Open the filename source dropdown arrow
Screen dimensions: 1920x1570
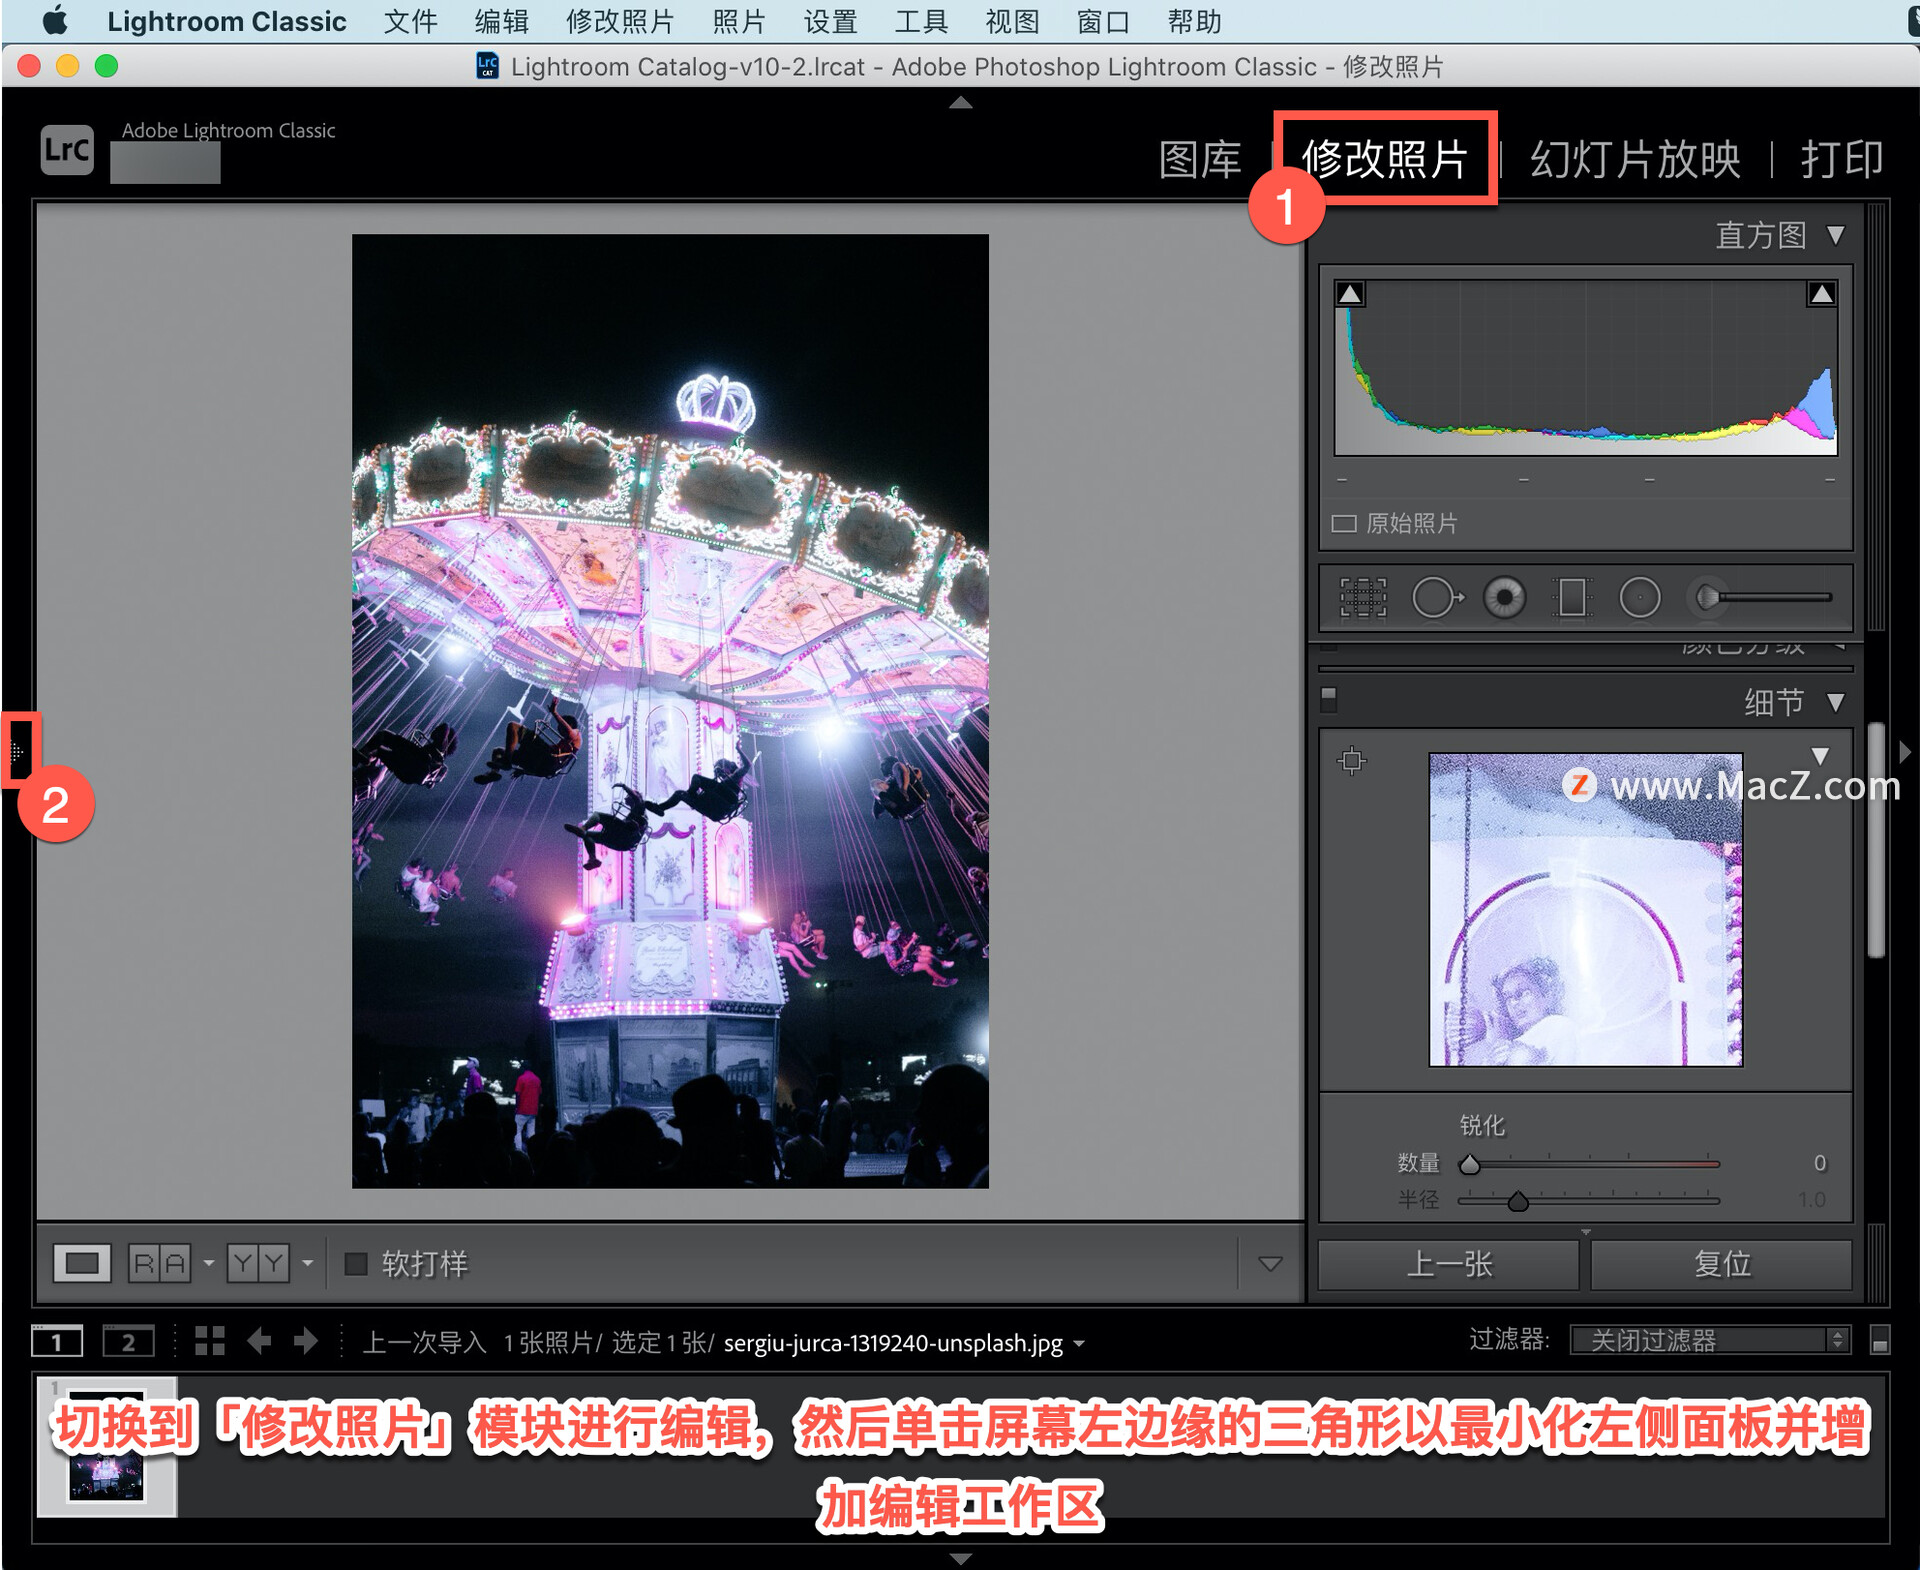coord(1079,1344)
